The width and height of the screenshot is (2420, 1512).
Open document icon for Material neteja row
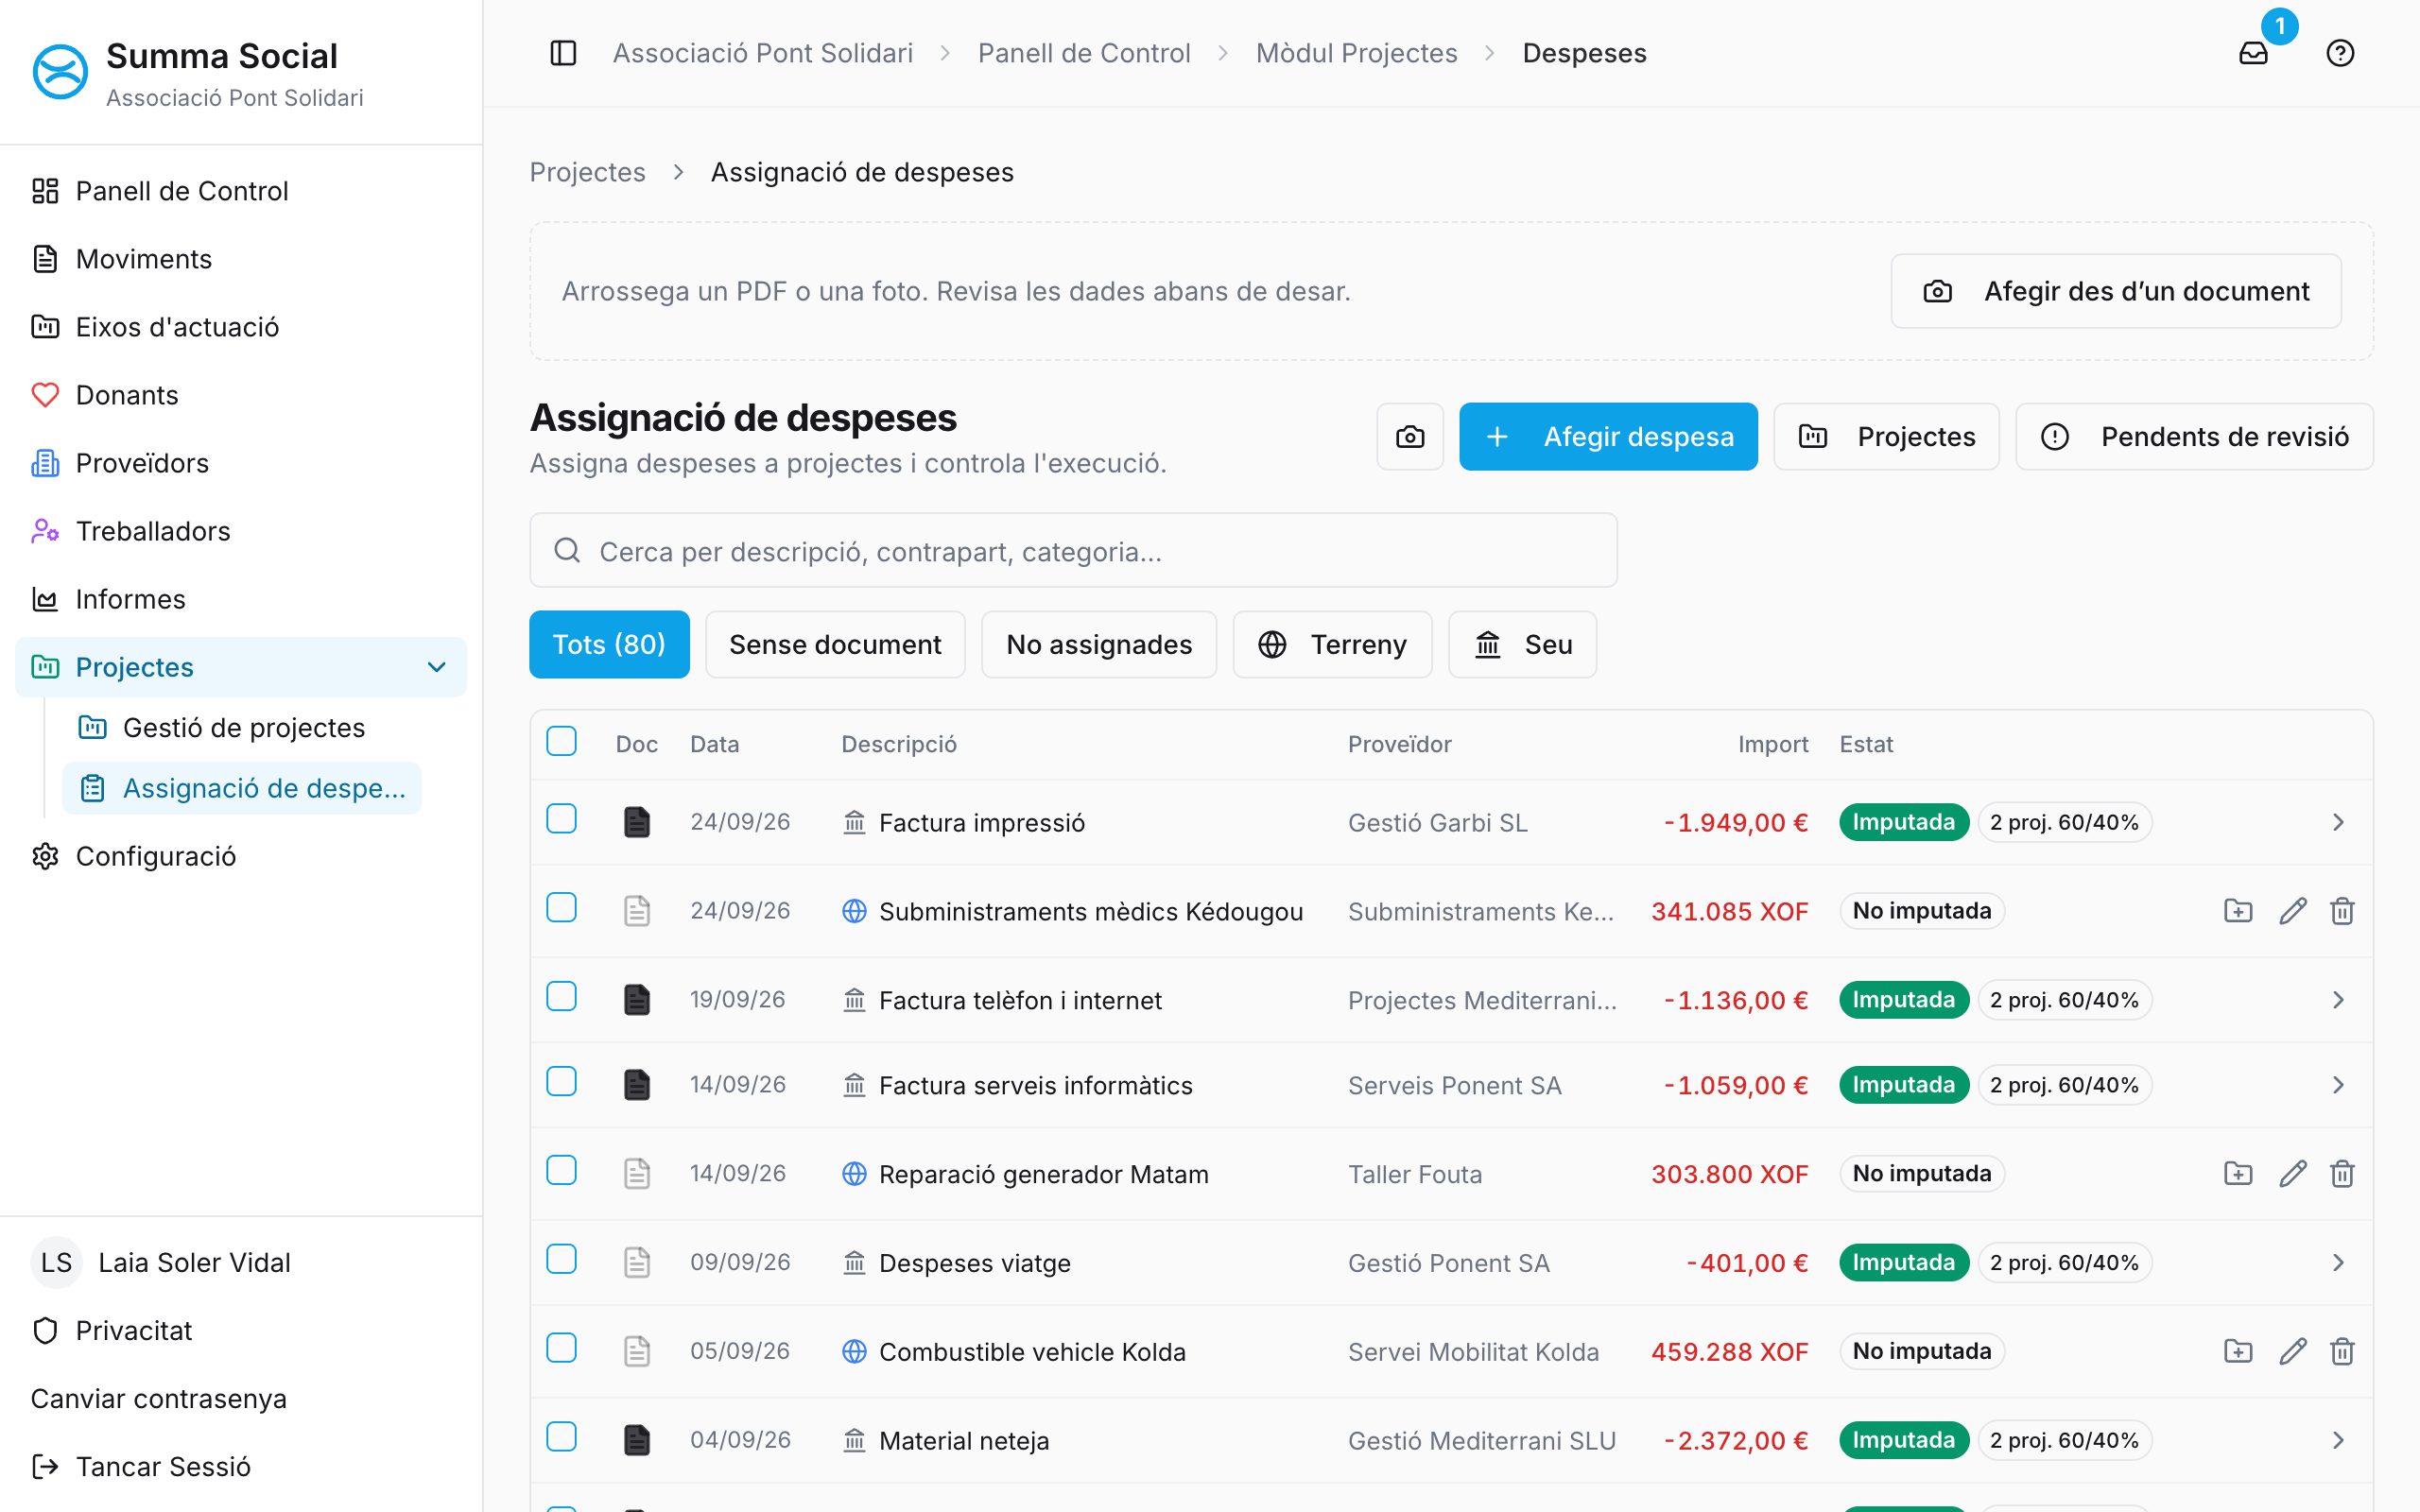[x=637, y=1440]
